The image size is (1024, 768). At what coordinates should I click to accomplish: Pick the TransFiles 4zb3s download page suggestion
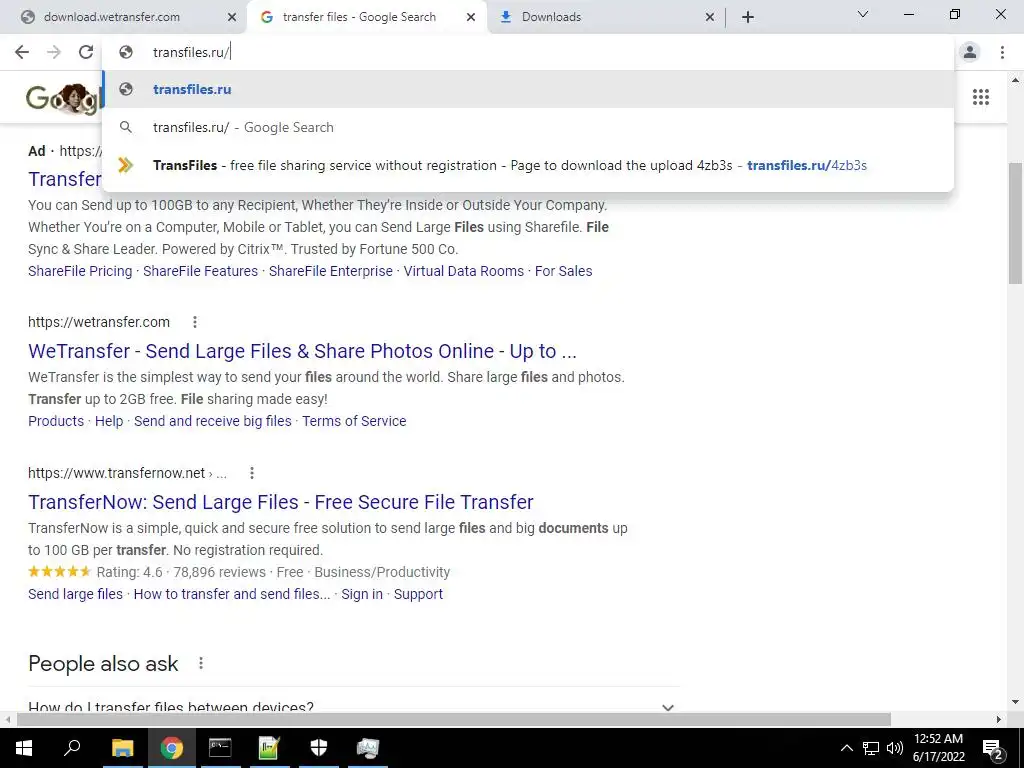point(528,165)
